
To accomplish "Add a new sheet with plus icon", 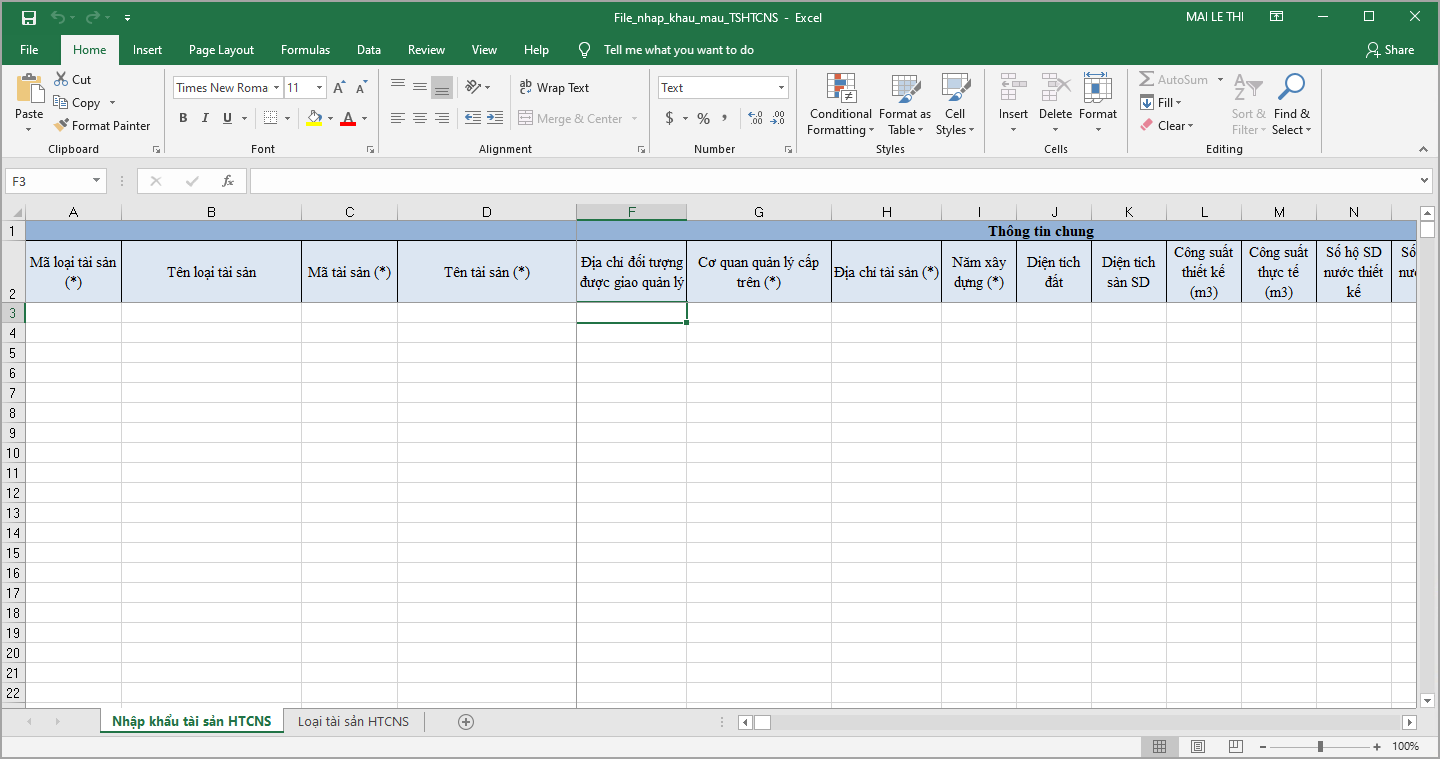I will click(465, 722).
